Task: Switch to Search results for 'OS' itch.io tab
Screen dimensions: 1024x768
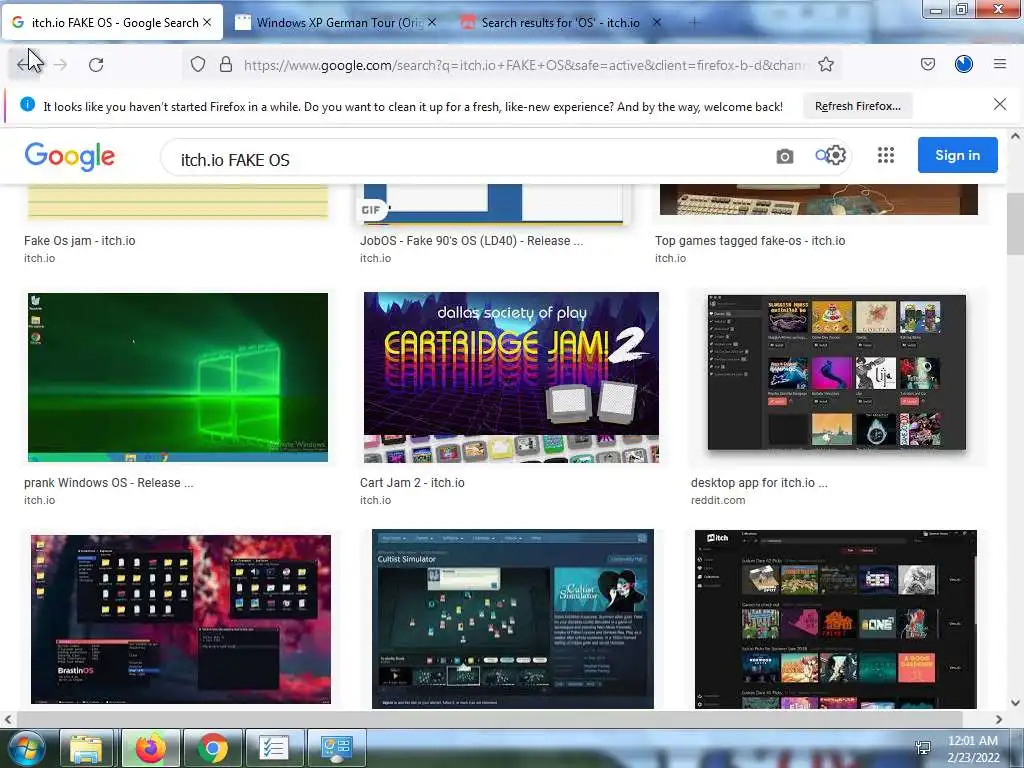Action: tap(562, 23)
